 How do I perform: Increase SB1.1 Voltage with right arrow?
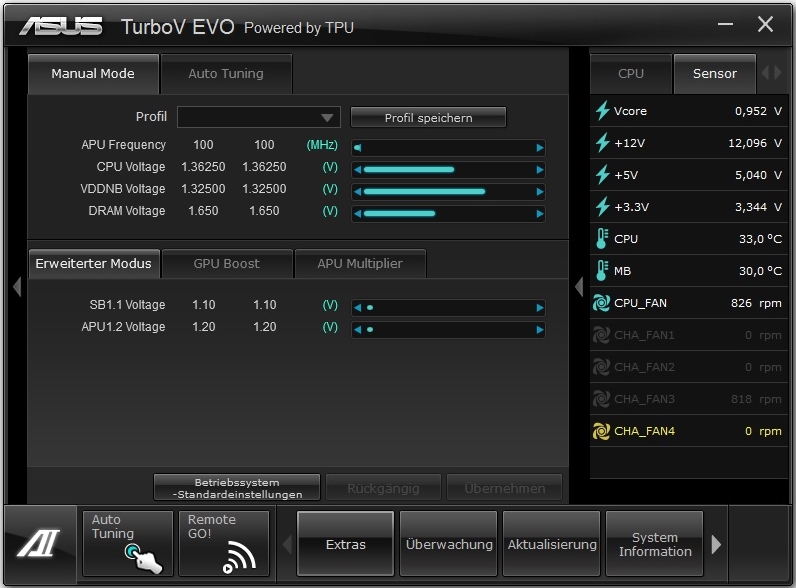(540, 308)
